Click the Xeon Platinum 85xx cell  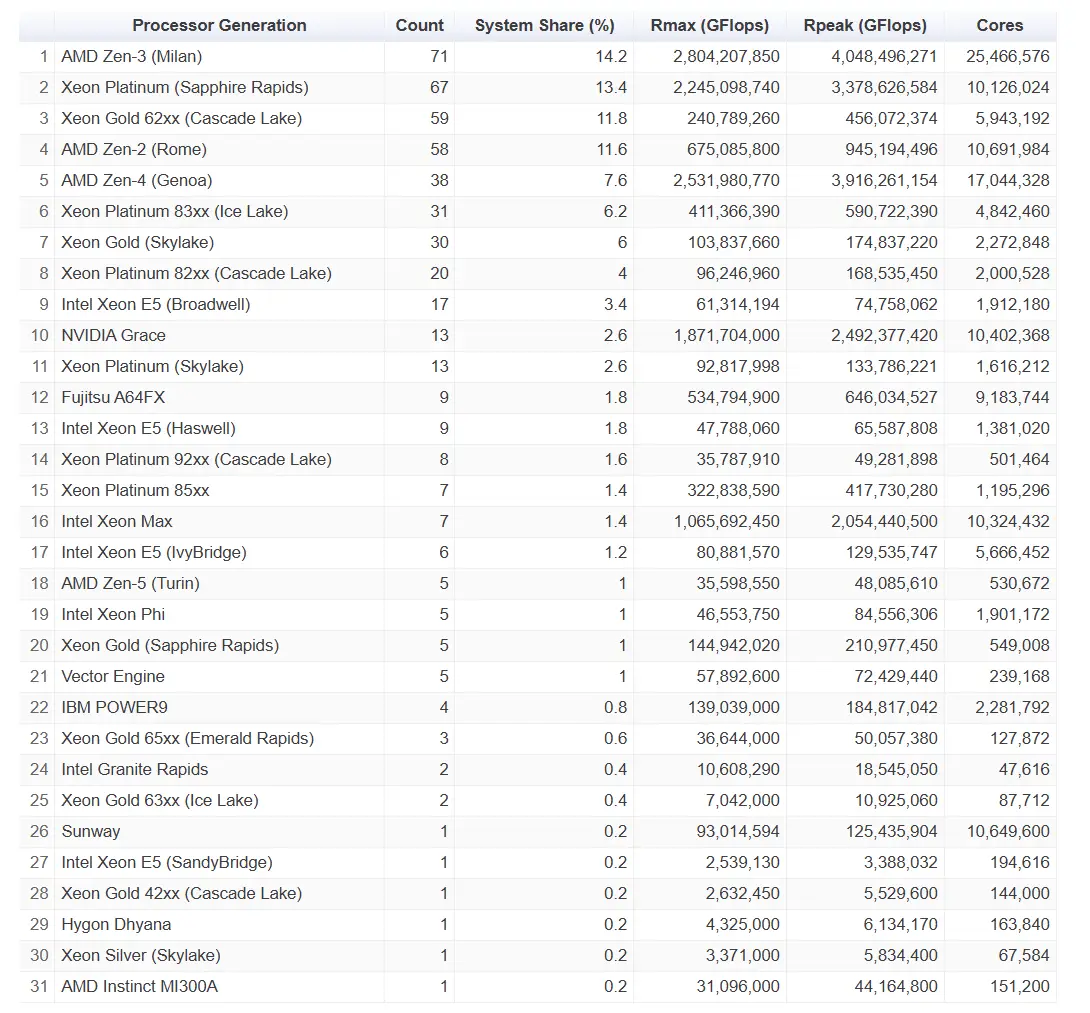[x=135, y=490]
